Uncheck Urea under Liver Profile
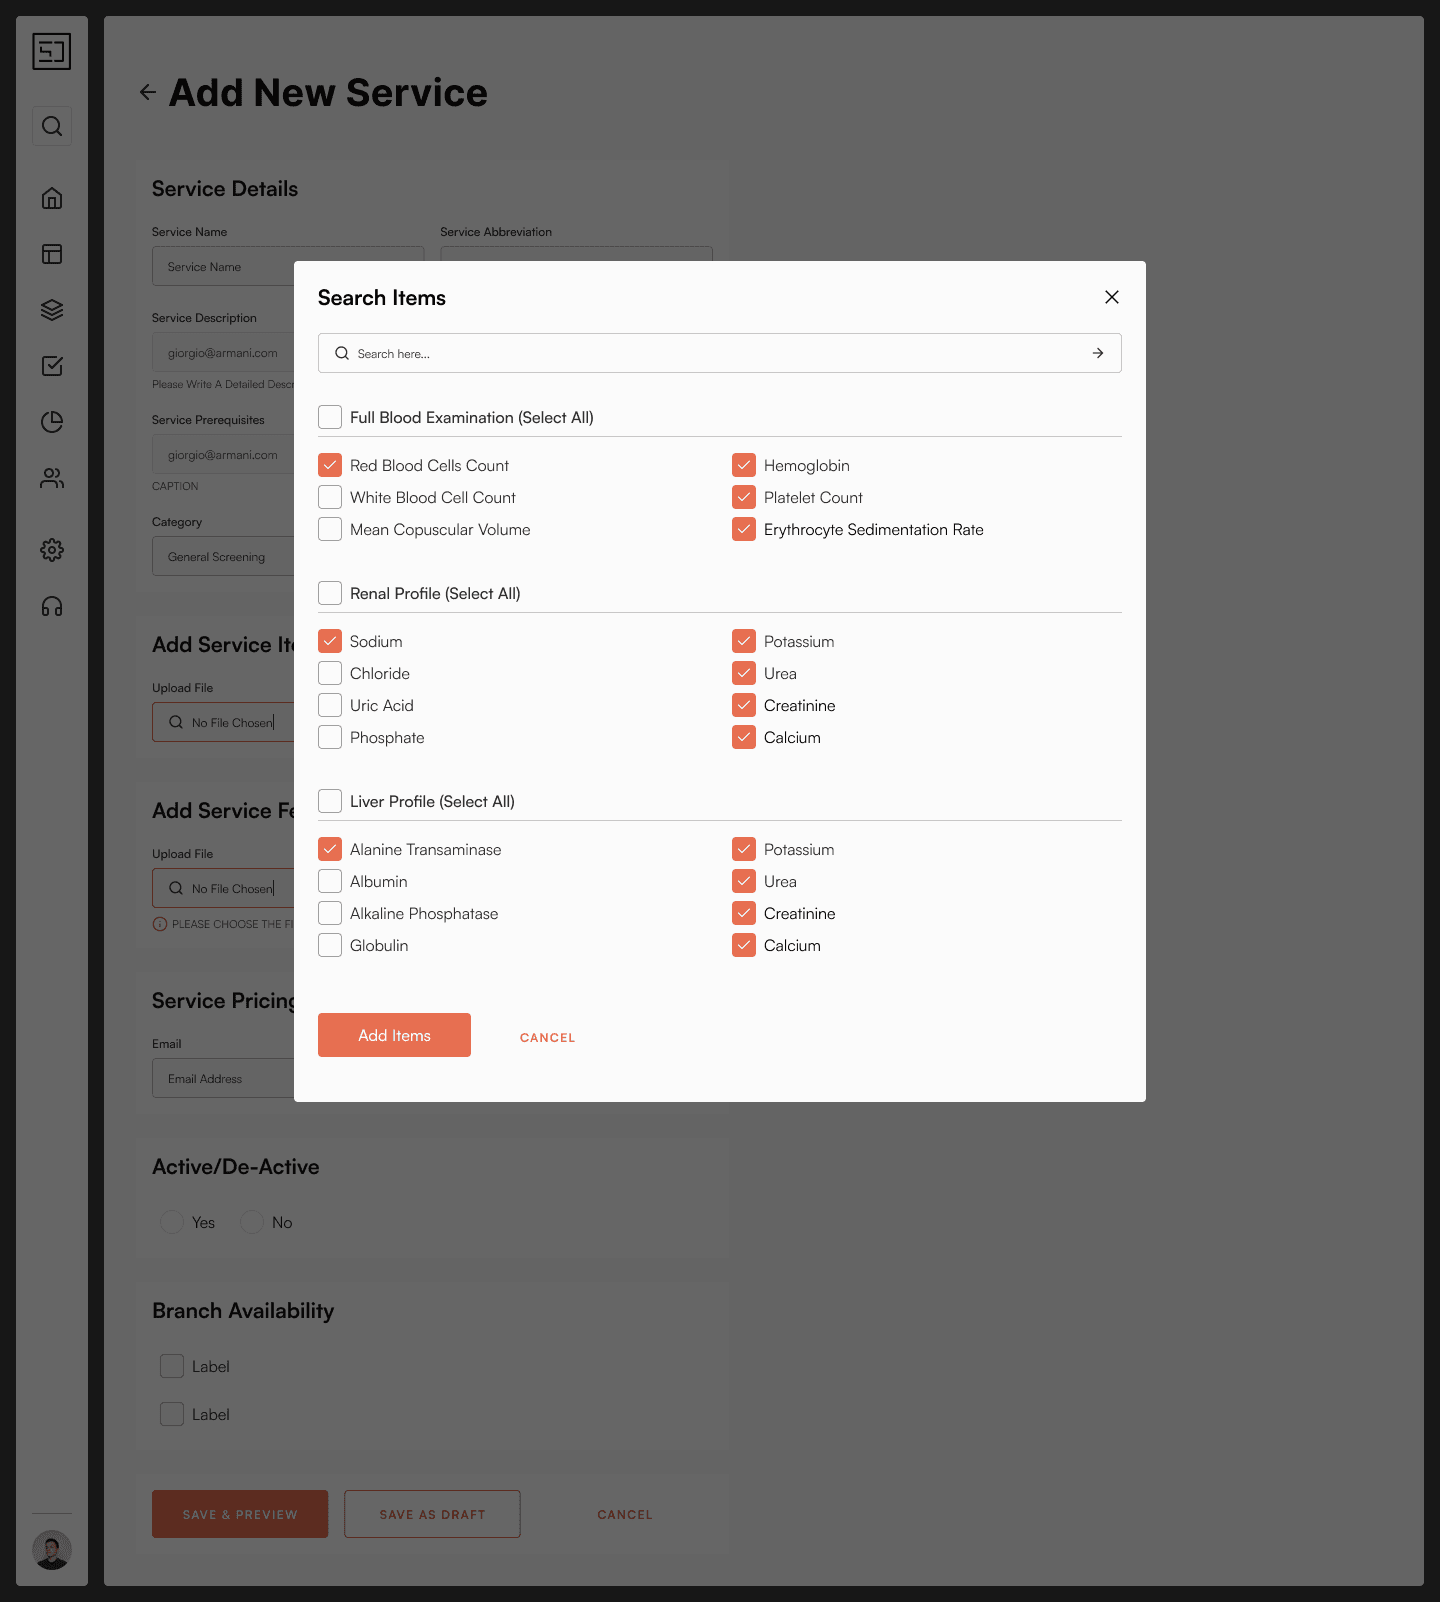 (x=744, y=881)
